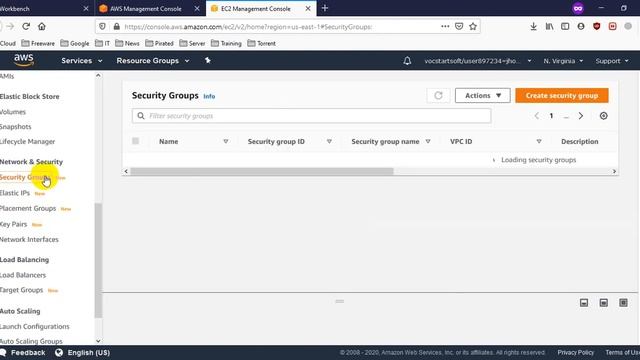Save page to Pocket icon
The image size is (640, 360).
click(459, 27)
